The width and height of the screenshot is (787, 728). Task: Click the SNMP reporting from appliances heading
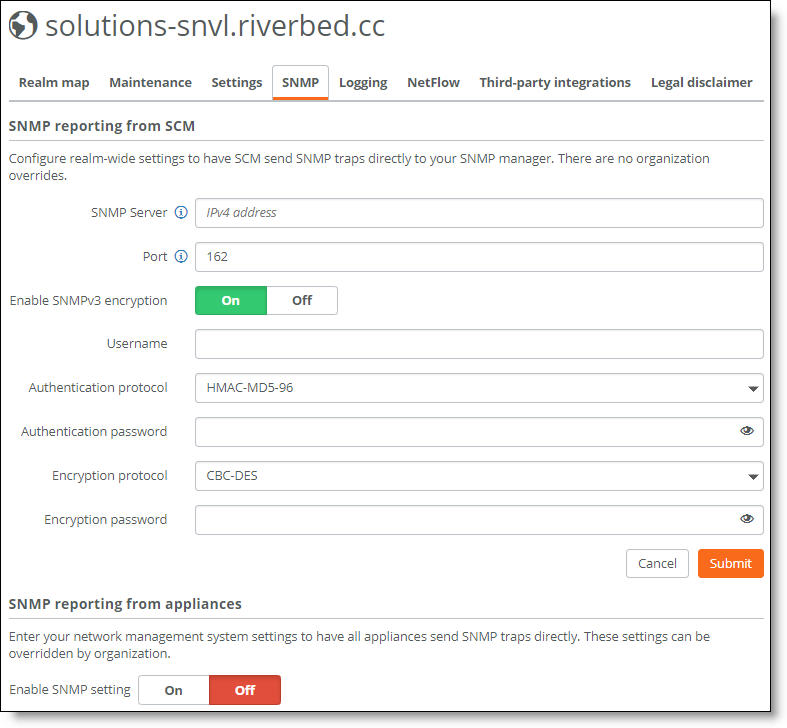[125, 603]
